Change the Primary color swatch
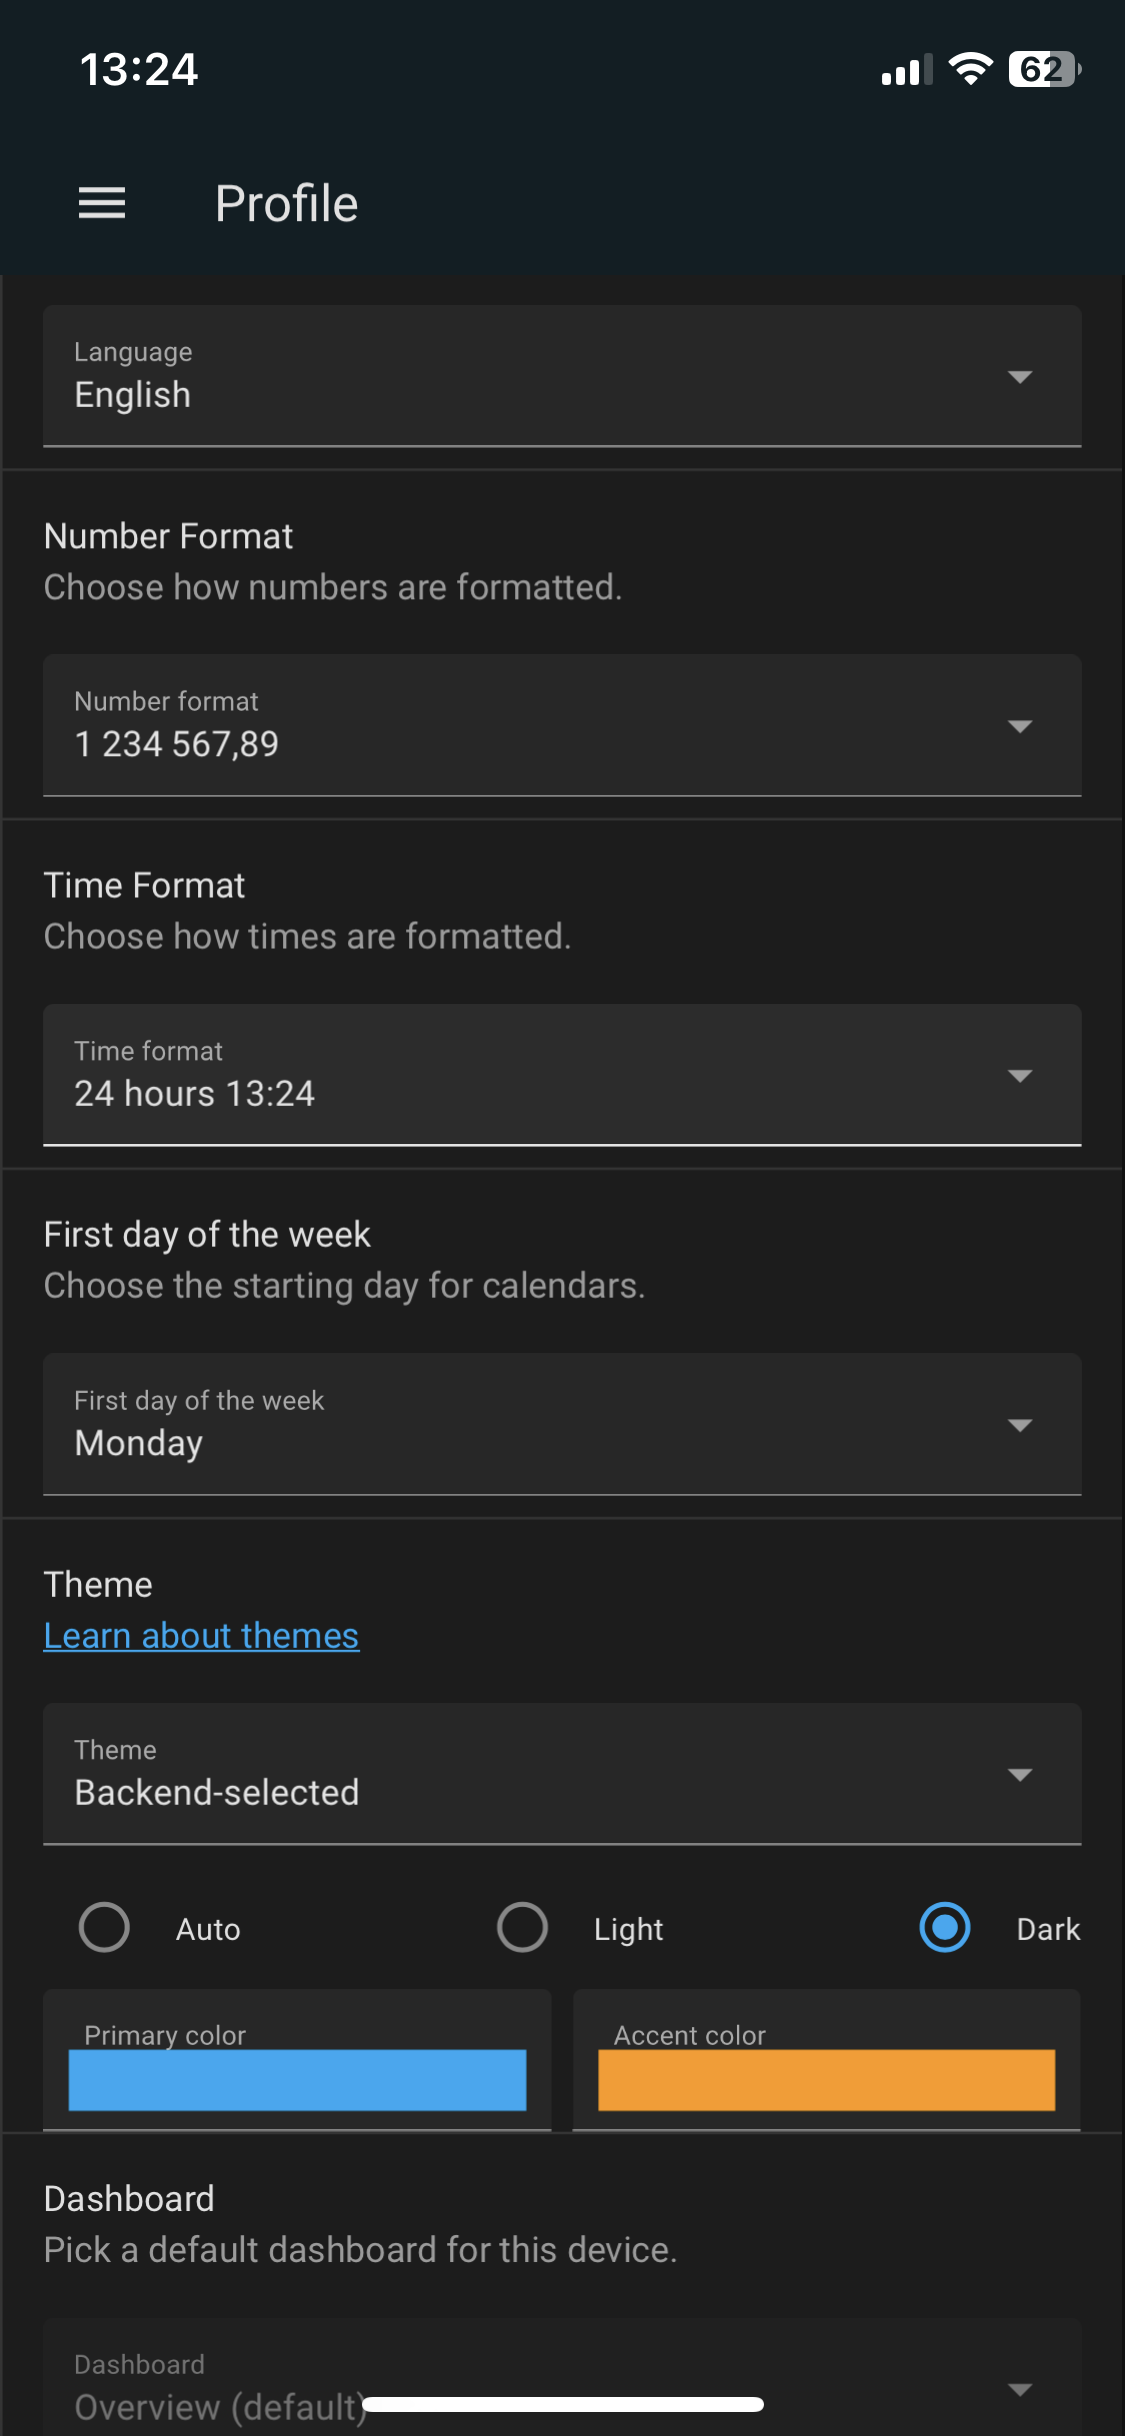 coord(296,2079)
